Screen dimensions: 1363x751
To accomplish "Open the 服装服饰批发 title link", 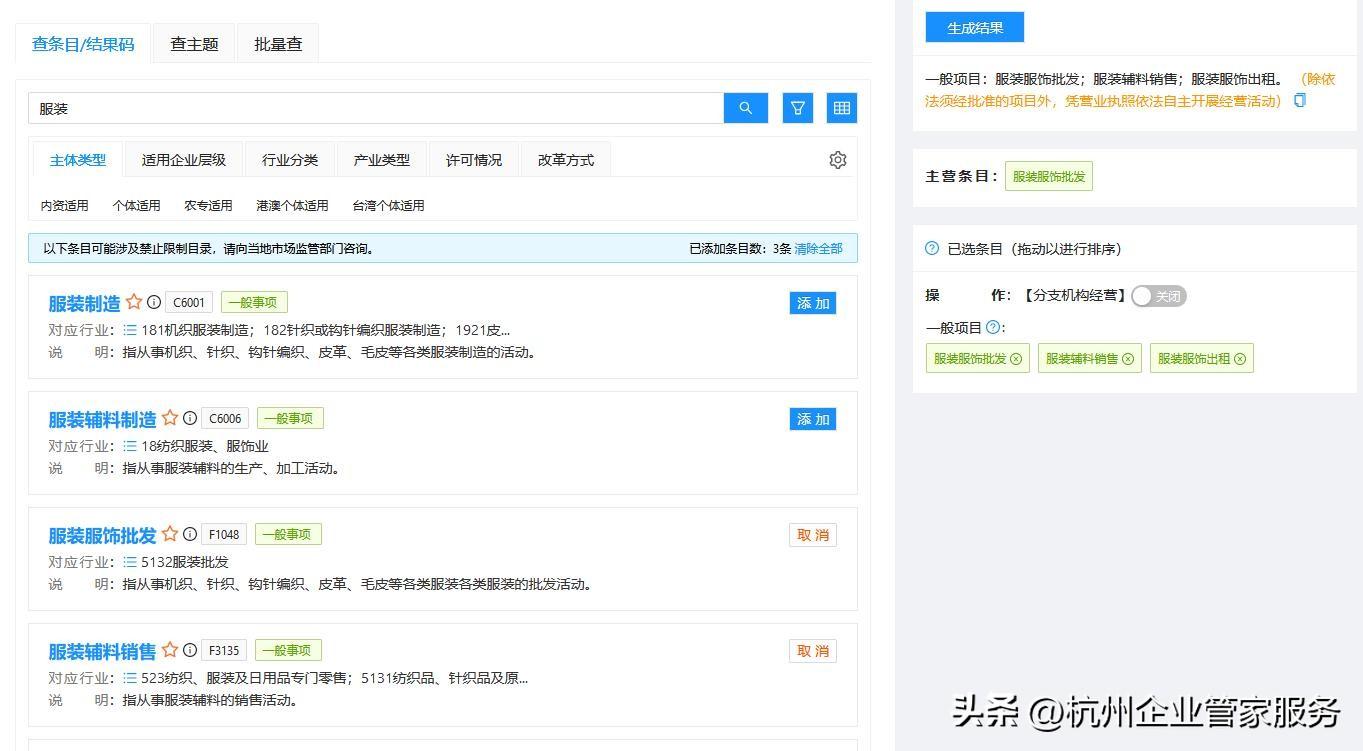I will pyautogui.click(x=102, y=535).
